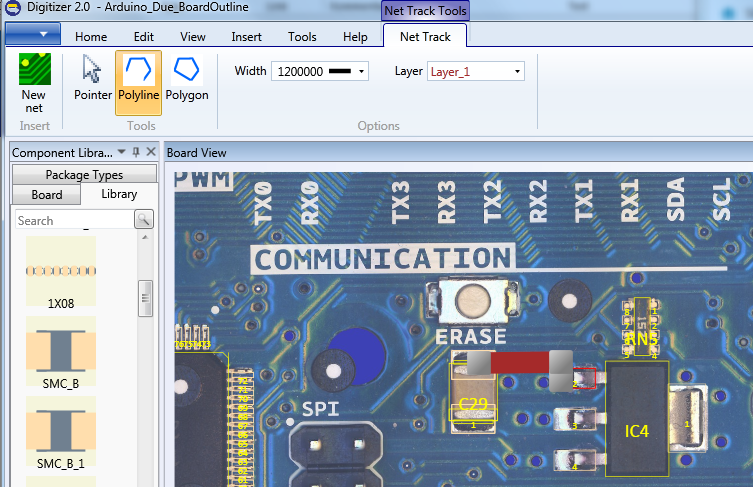753x487 pixels.
Task: Click the search magnifier icon
Action: [x=144, y=219]
